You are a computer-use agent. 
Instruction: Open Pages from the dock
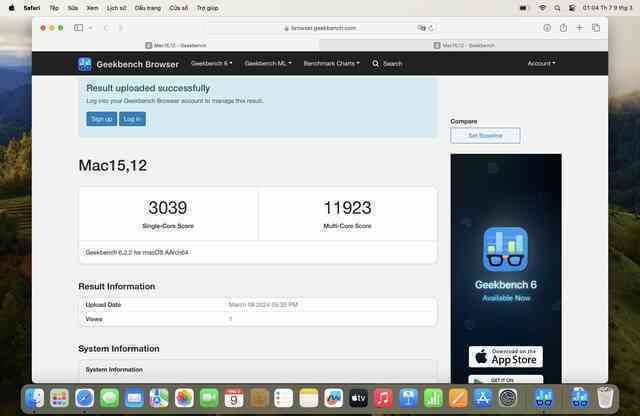(458, 398)
